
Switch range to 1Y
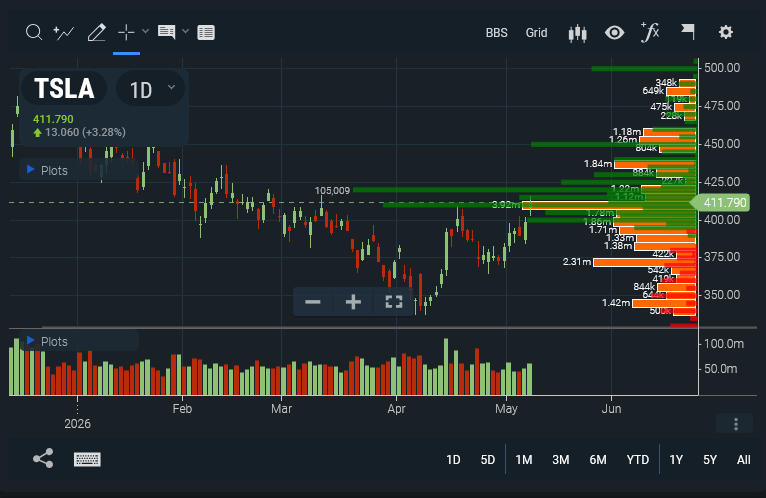[x=676, y=460]
